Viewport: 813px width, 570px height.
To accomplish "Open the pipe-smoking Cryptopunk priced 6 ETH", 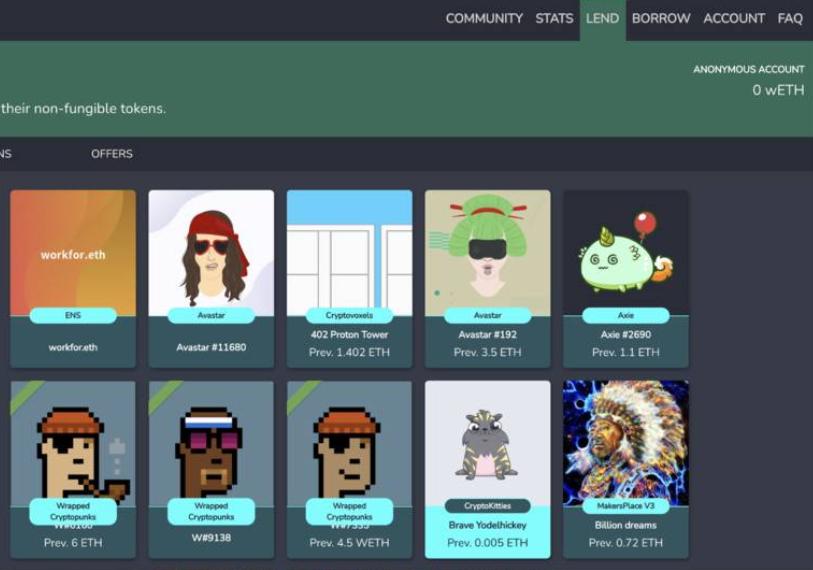I will point(73,440).
